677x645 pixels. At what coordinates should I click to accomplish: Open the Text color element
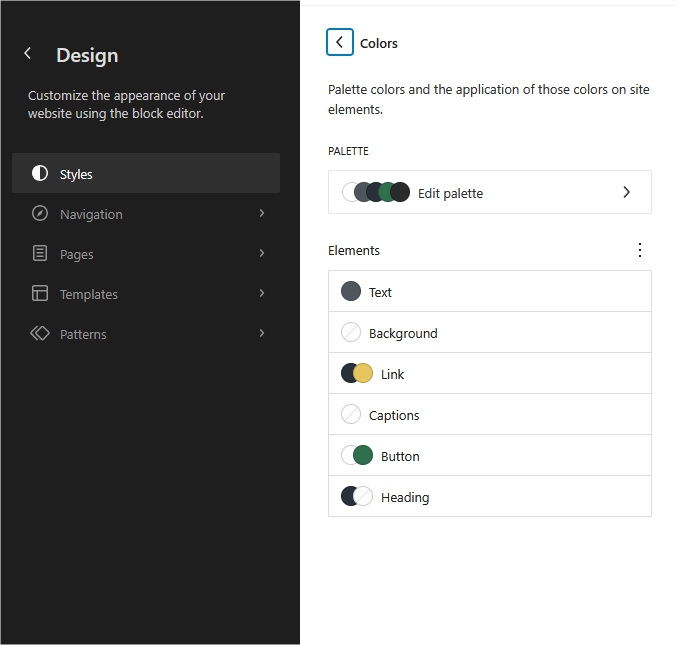489,292
